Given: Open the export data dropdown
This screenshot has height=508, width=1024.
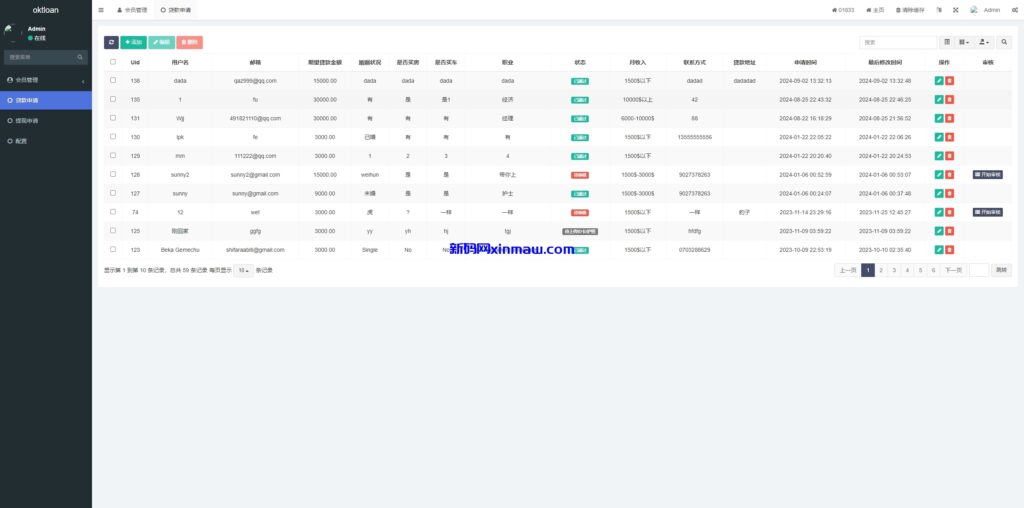Looking at the screenshot, I should (984, 42).
